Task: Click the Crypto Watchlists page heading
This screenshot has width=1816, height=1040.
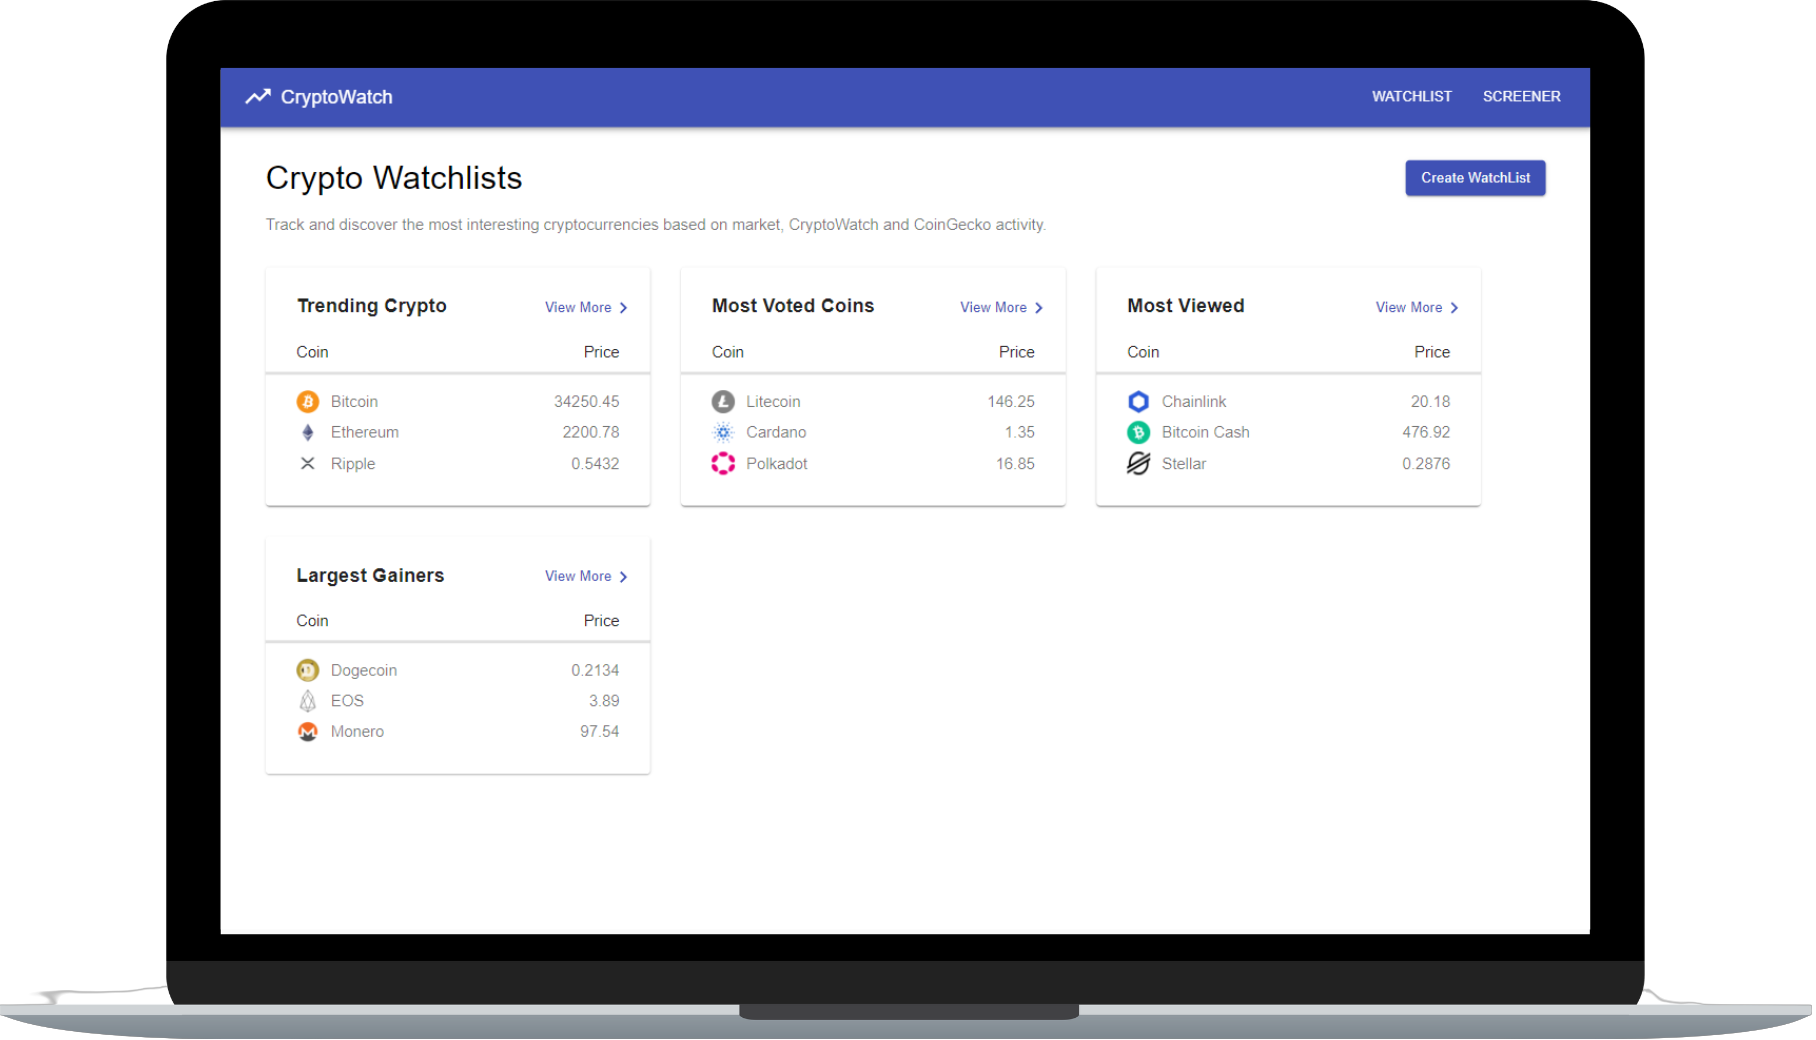Action: [x=394, y=178]
